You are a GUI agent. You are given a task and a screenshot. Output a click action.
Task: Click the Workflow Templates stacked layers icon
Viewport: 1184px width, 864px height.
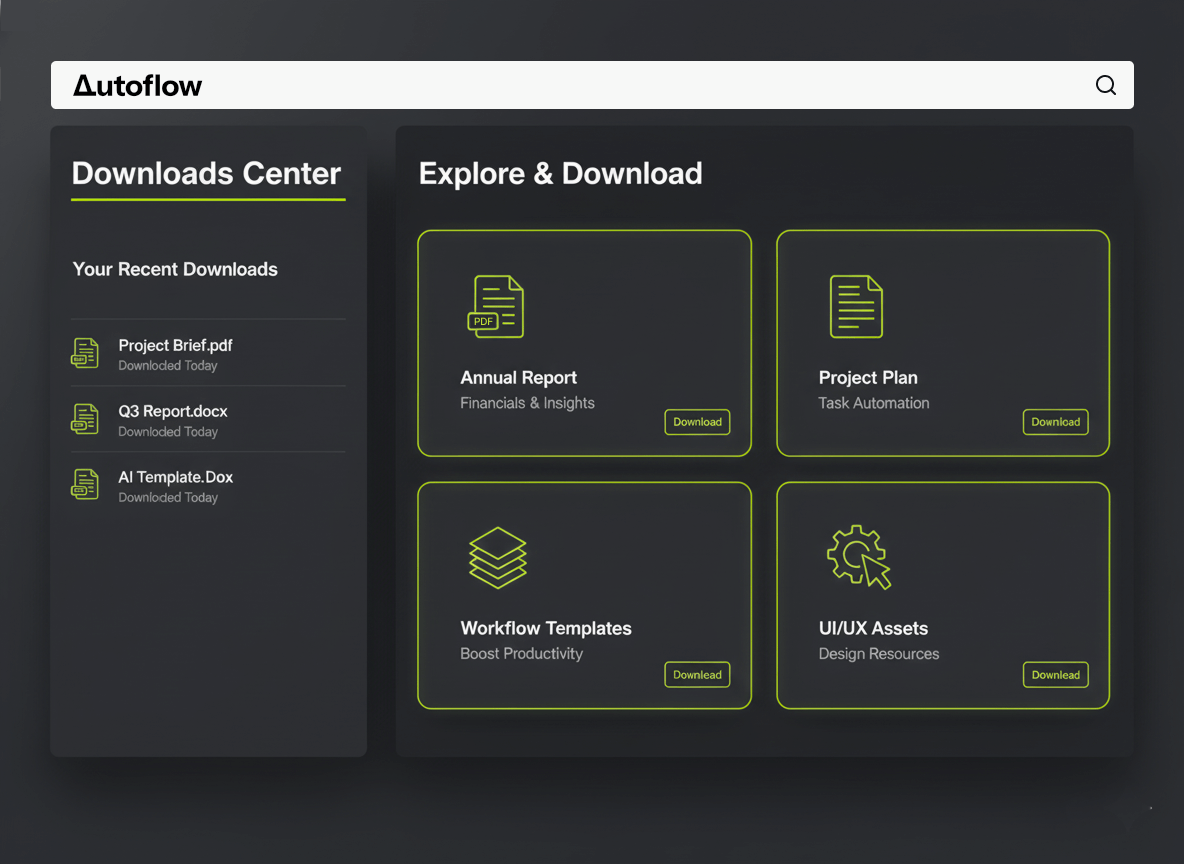tap(497, 557)
